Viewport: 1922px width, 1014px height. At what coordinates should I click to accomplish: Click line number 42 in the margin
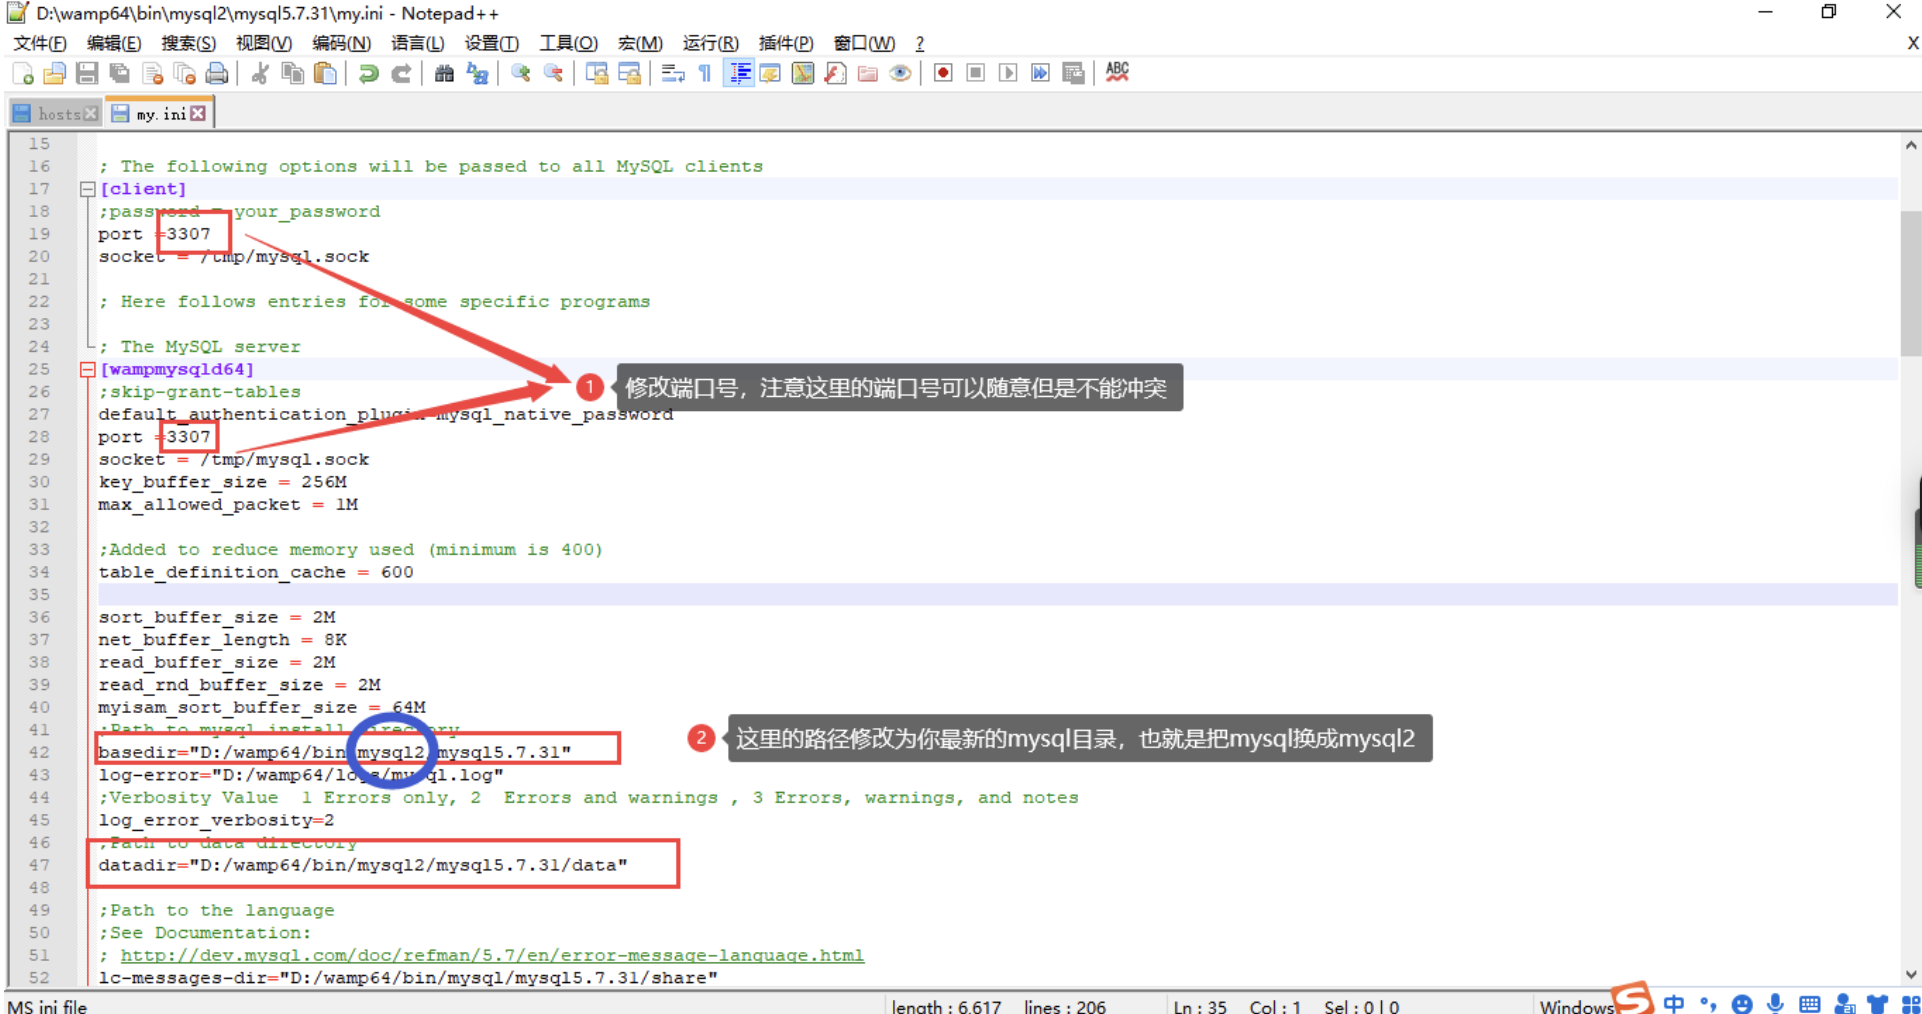[39, 752]
